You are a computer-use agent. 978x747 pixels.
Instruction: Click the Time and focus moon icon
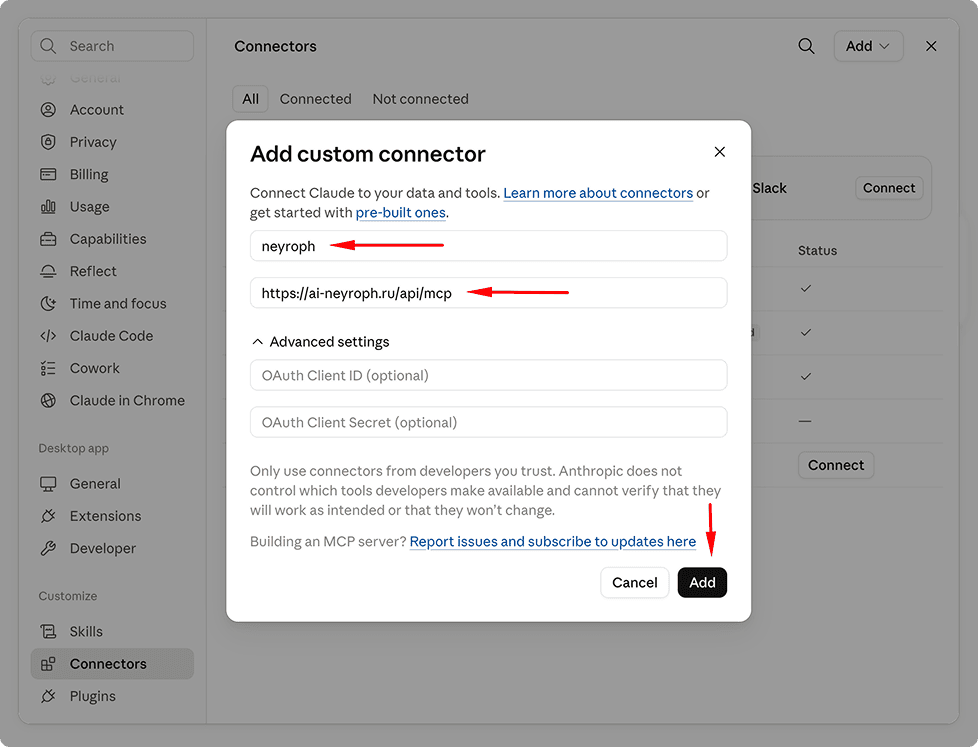(48, 304)
